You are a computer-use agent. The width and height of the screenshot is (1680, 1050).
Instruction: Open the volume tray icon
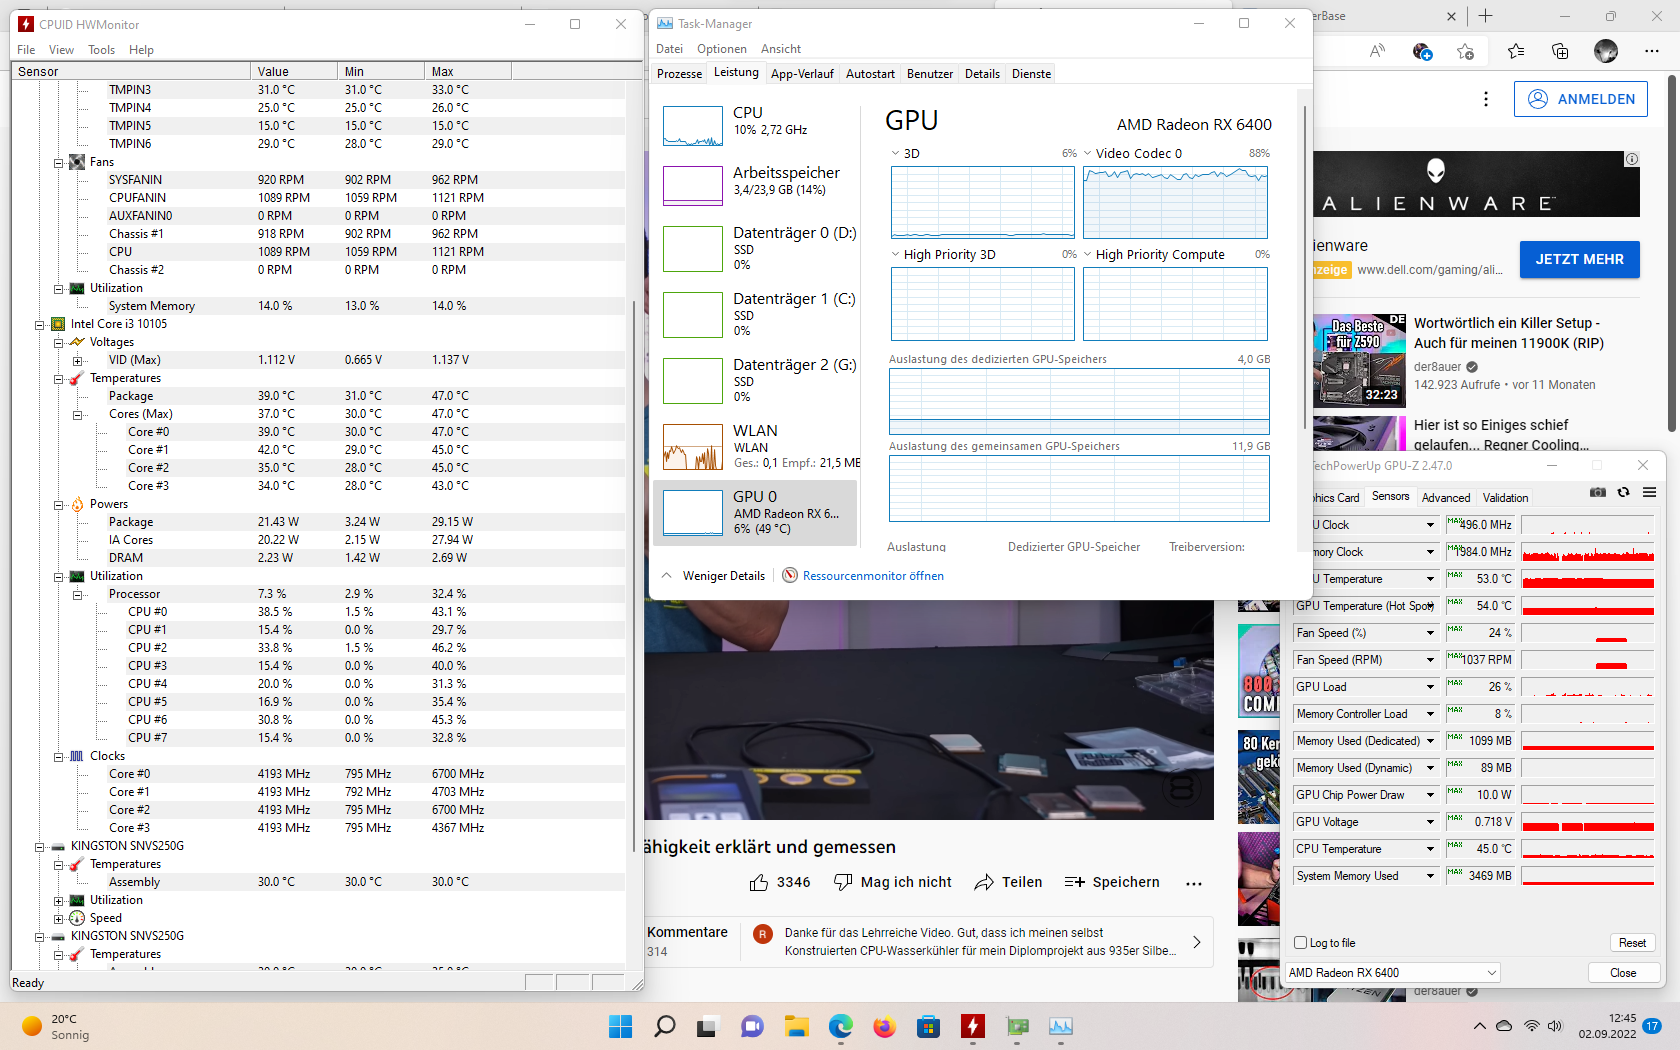coord(1555,1026)
